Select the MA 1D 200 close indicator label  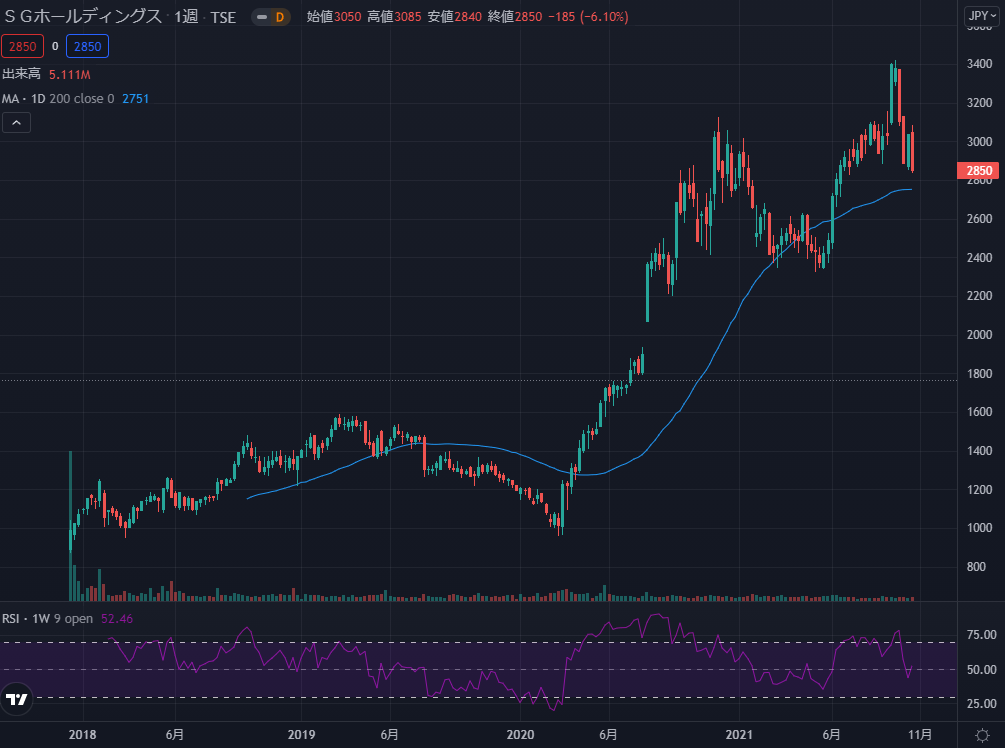tap(58, 99)
